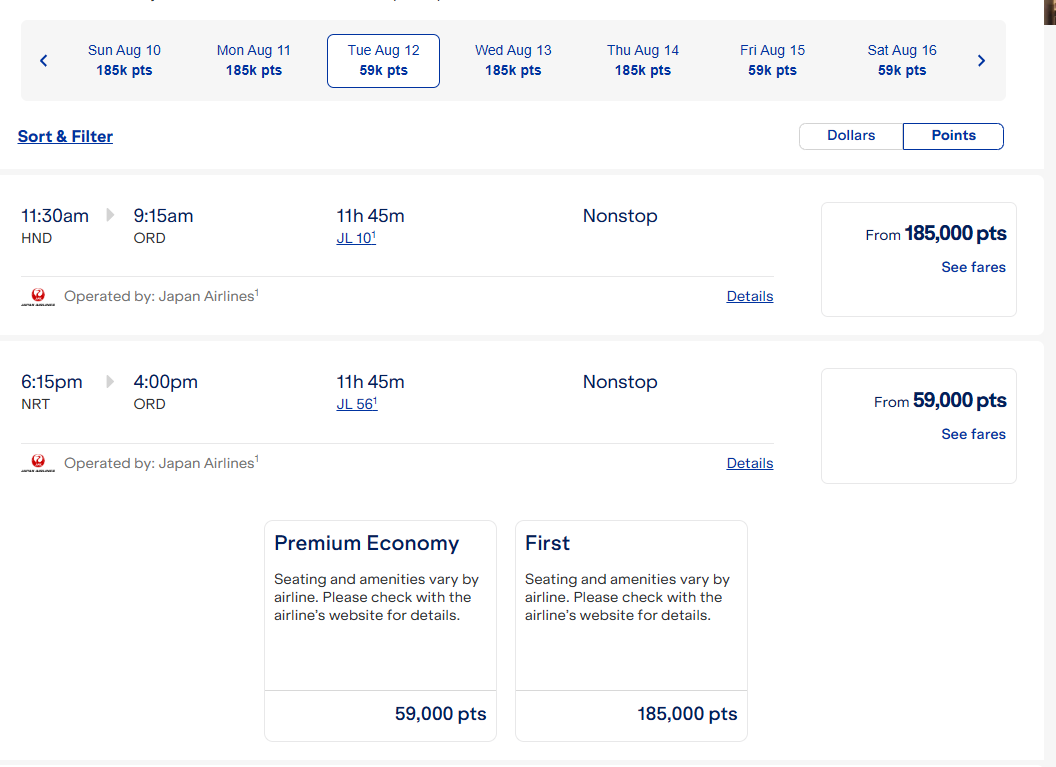
Task: Expand Details for the HND flight
Action: point(749,296)
